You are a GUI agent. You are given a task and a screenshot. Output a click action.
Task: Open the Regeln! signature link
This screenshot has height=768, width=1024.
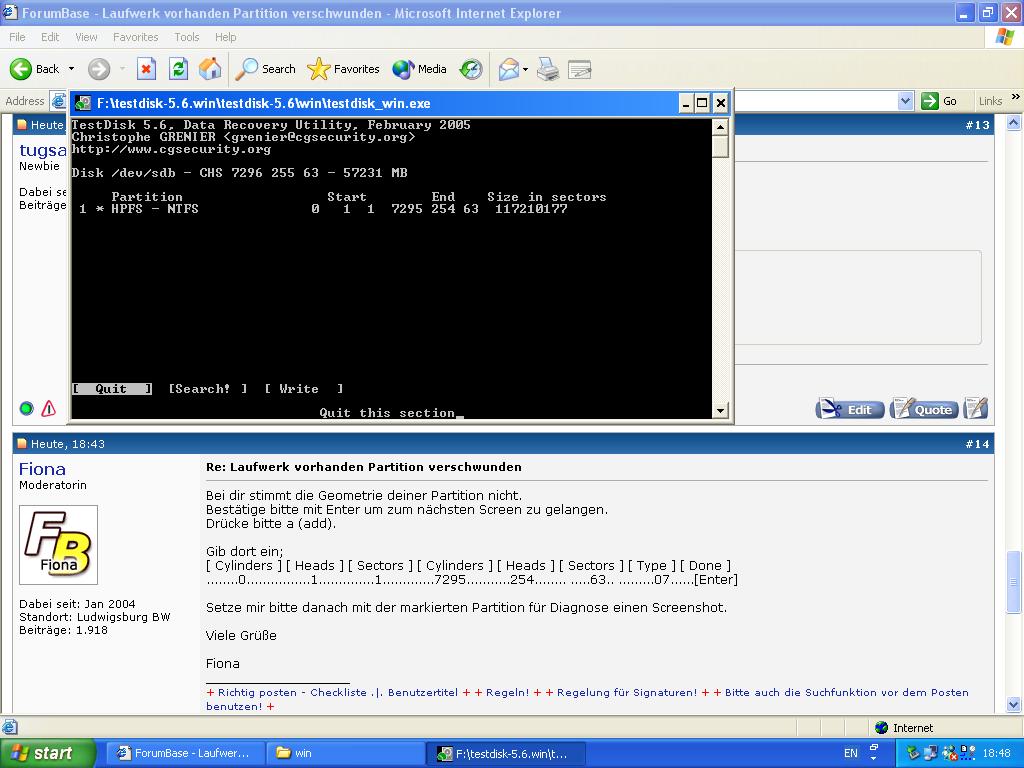click(507, 692)
